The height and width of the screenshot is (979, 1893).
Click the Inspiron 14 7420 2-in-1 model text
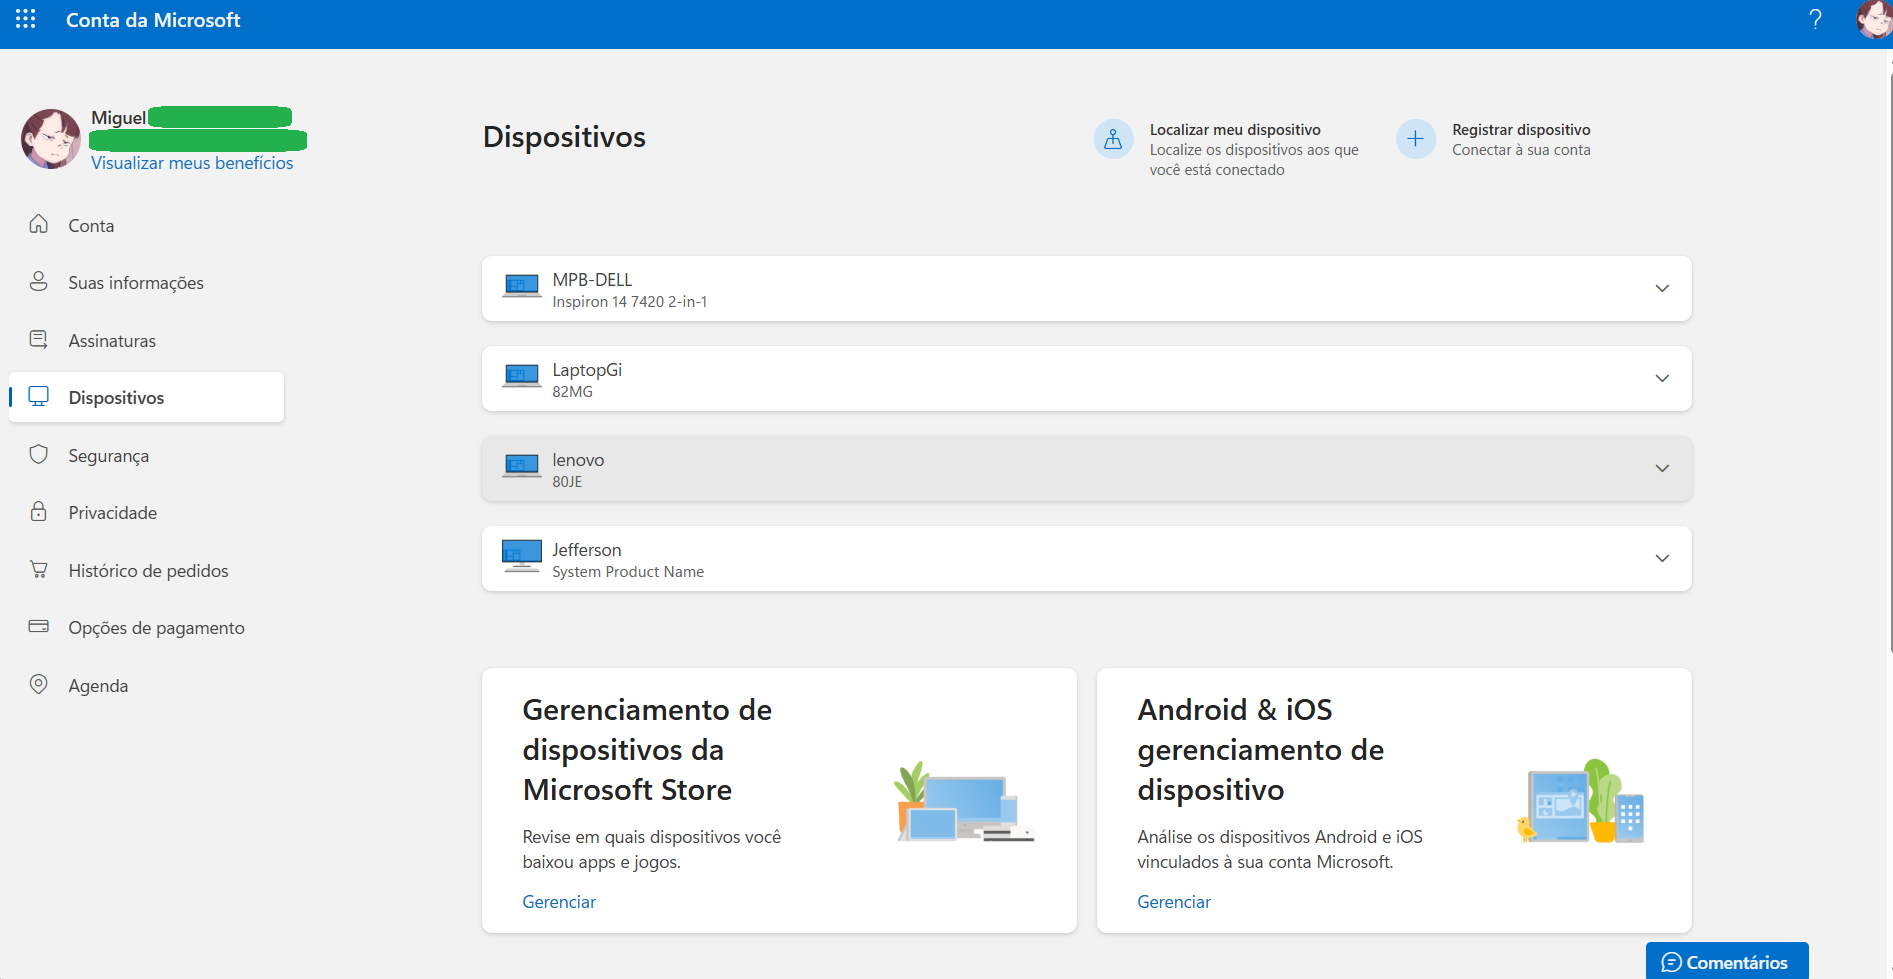(x=630, y=302)
